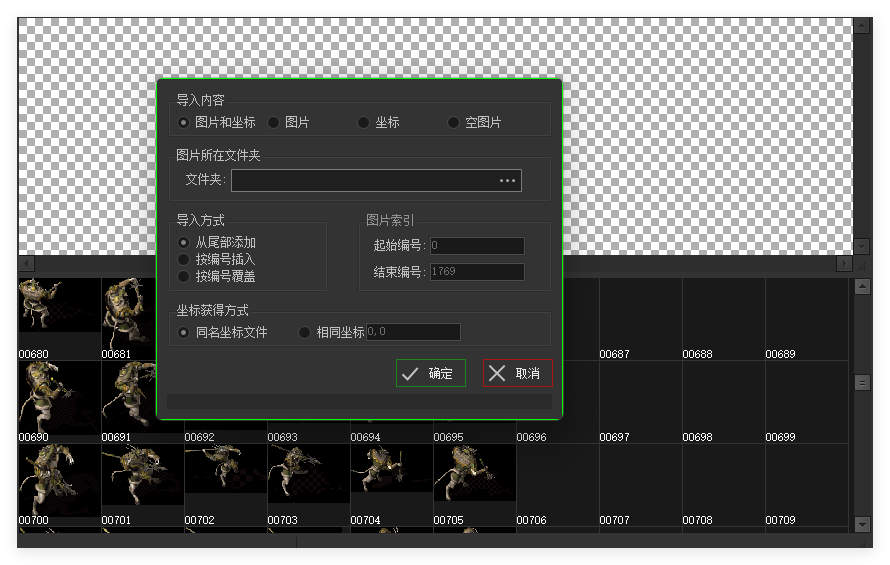Select empty frame 00688
Image resolution: width=890 pixels, height=565 pixels.
[x=723, y=319]
